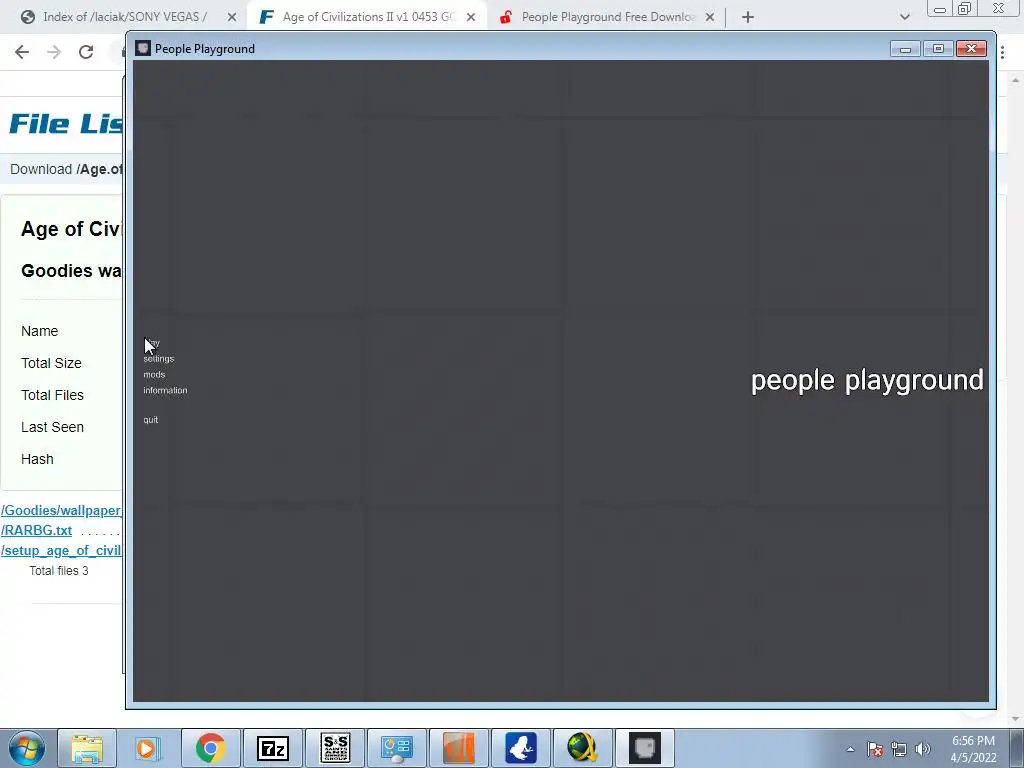Open the blue bird taskbar application
Screen dimensions: 1024x768
click(520, 748)
